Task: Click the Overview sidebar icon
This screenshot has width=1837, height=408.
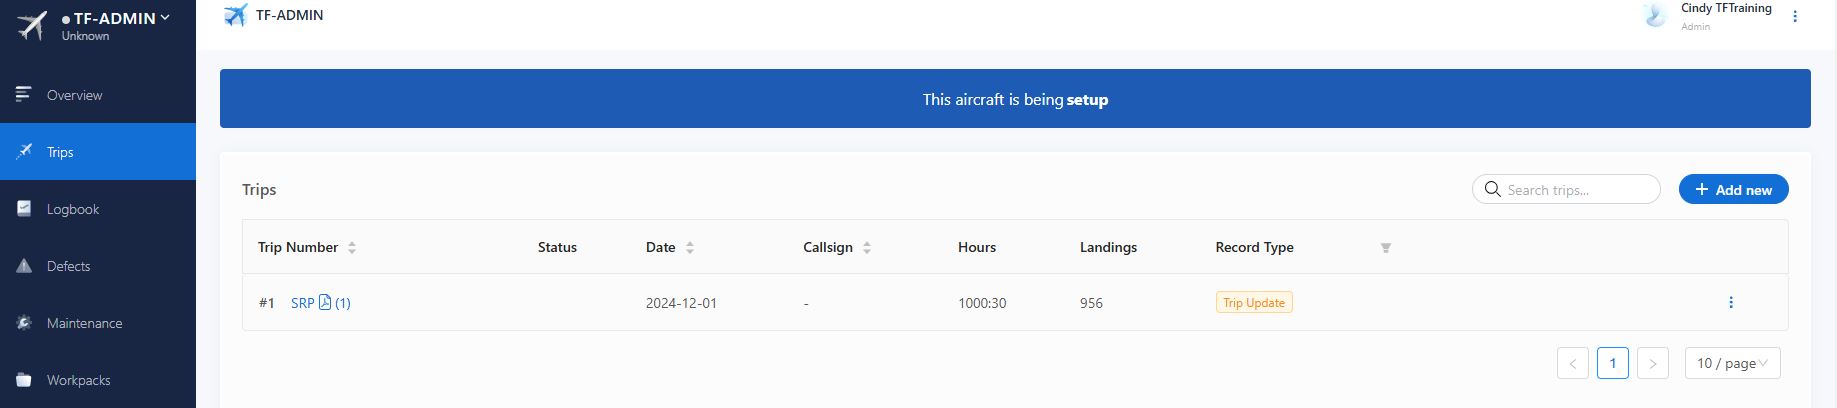Action: pyautogui.click(x=24, y=94)
